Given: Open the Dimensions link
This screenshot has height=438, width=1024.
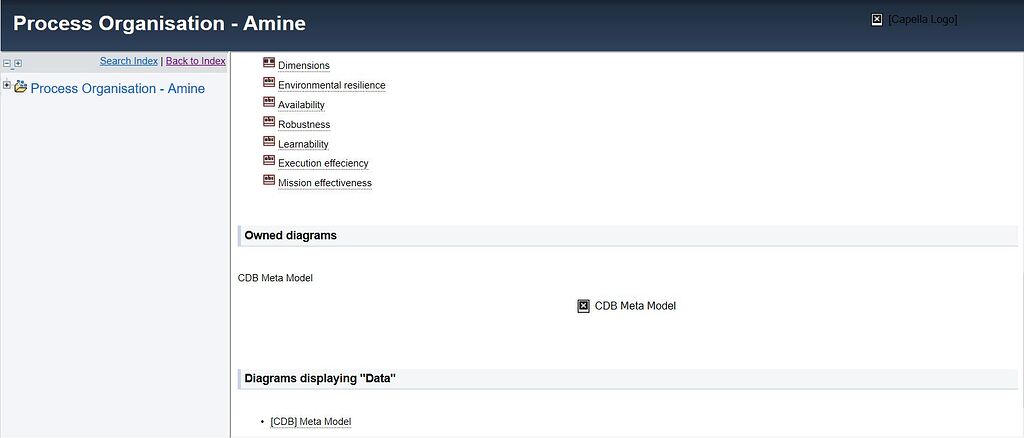Looking at the screenshot, I should [x=303, y=66].
